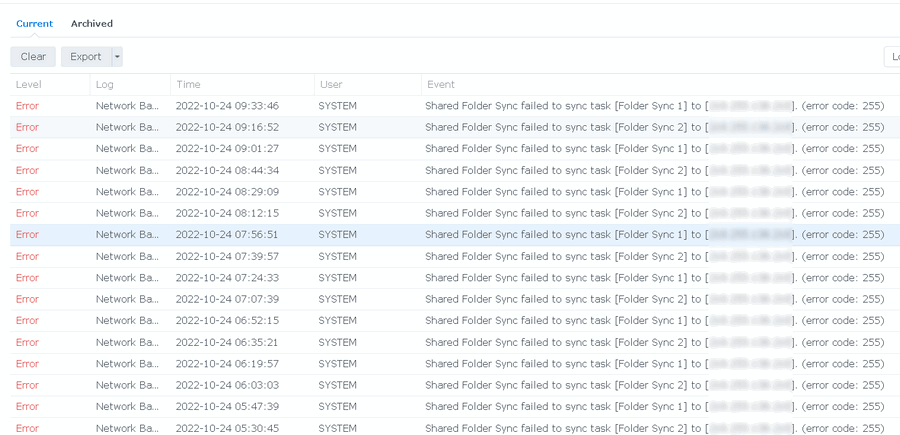Click the Export button
900x435 pixels.
(x=86, y=57)
